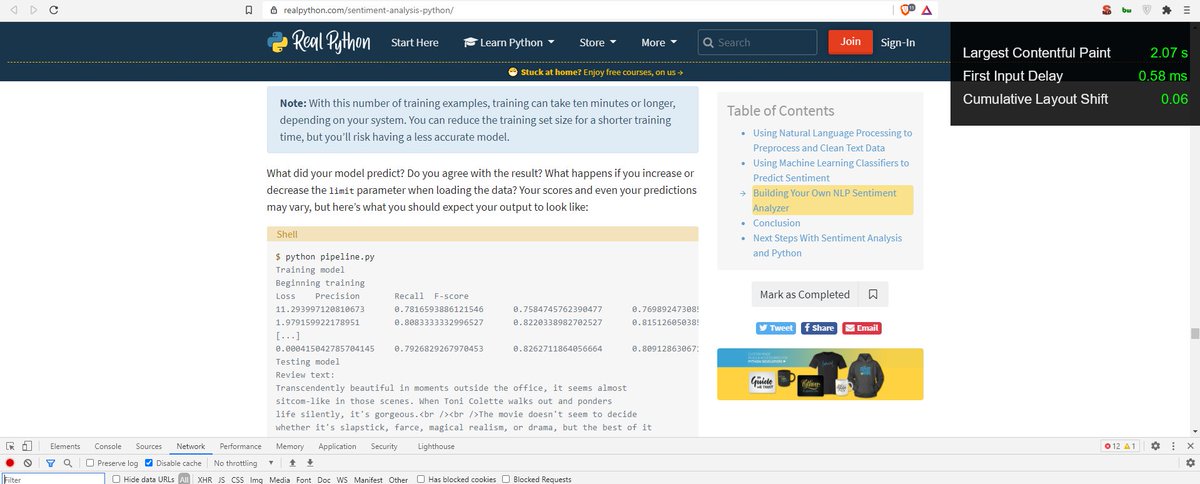
Task: Open the No throttling dropdown
Action: [243, 463]
